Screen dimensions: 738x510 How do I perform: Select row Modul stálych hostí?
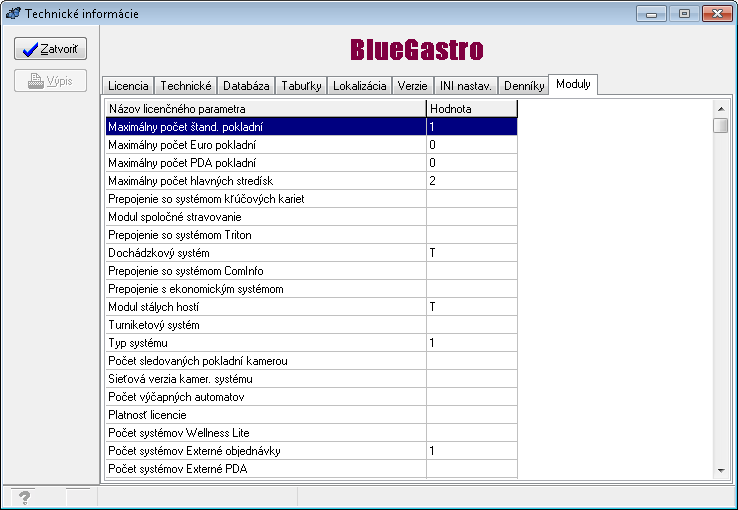click(x=312, y=307)
